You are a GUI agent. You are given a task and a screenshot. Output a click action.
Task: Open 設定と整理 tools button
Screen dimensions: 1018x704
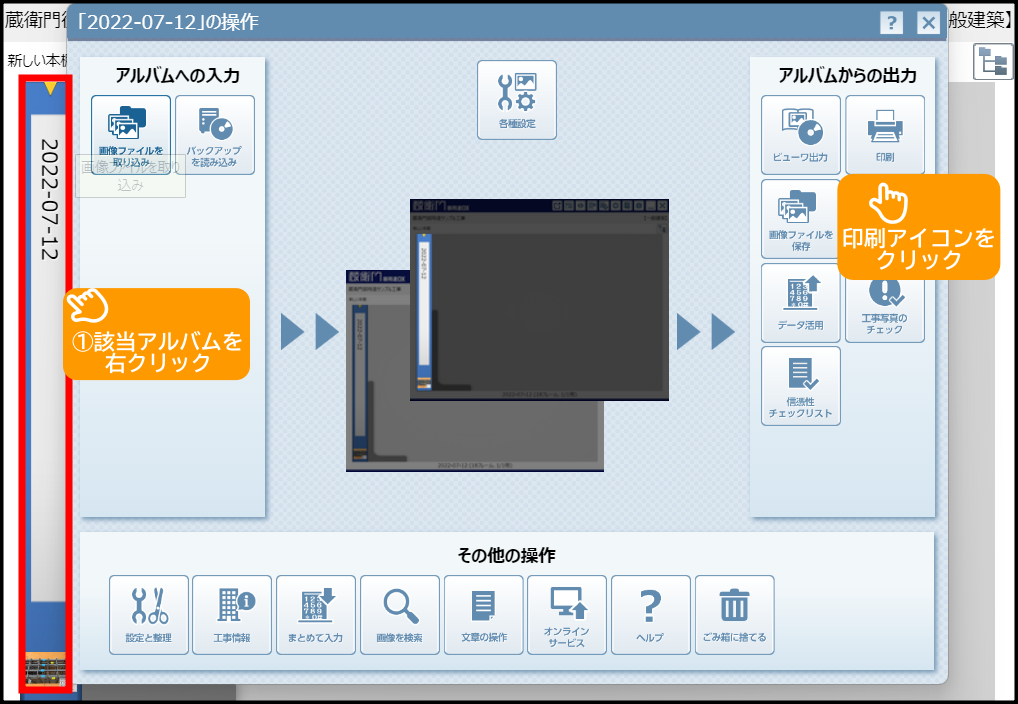tap(148, 614)
